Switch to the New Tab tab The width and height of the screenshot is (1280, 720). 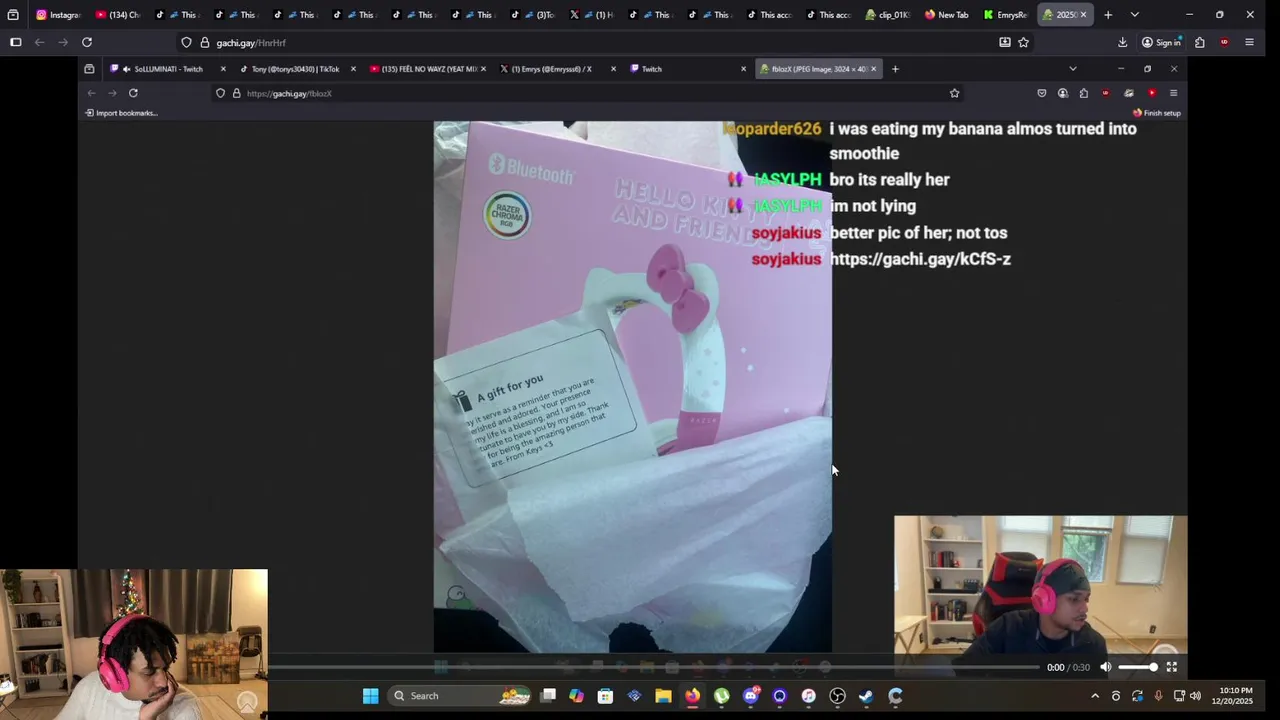point(947,15)
